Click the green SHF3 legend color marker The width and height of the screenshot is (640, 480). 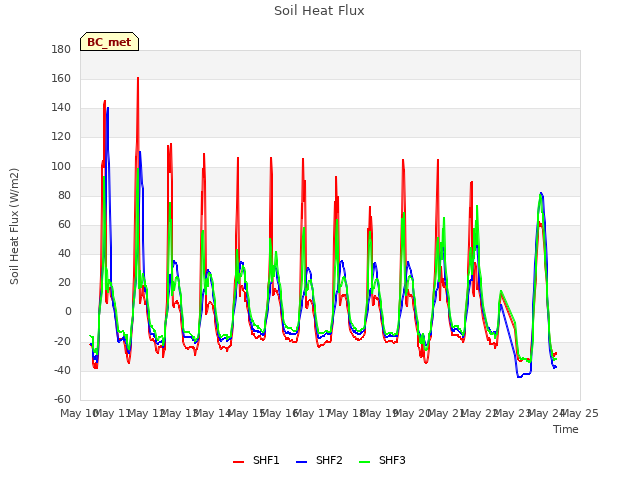364,462
